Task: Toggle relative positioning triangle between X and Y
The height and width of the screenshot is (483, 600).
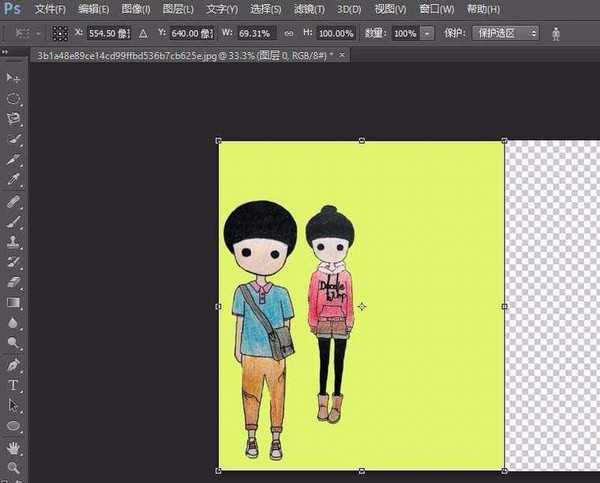Action: pyautogui.click(x=142, y=33)
